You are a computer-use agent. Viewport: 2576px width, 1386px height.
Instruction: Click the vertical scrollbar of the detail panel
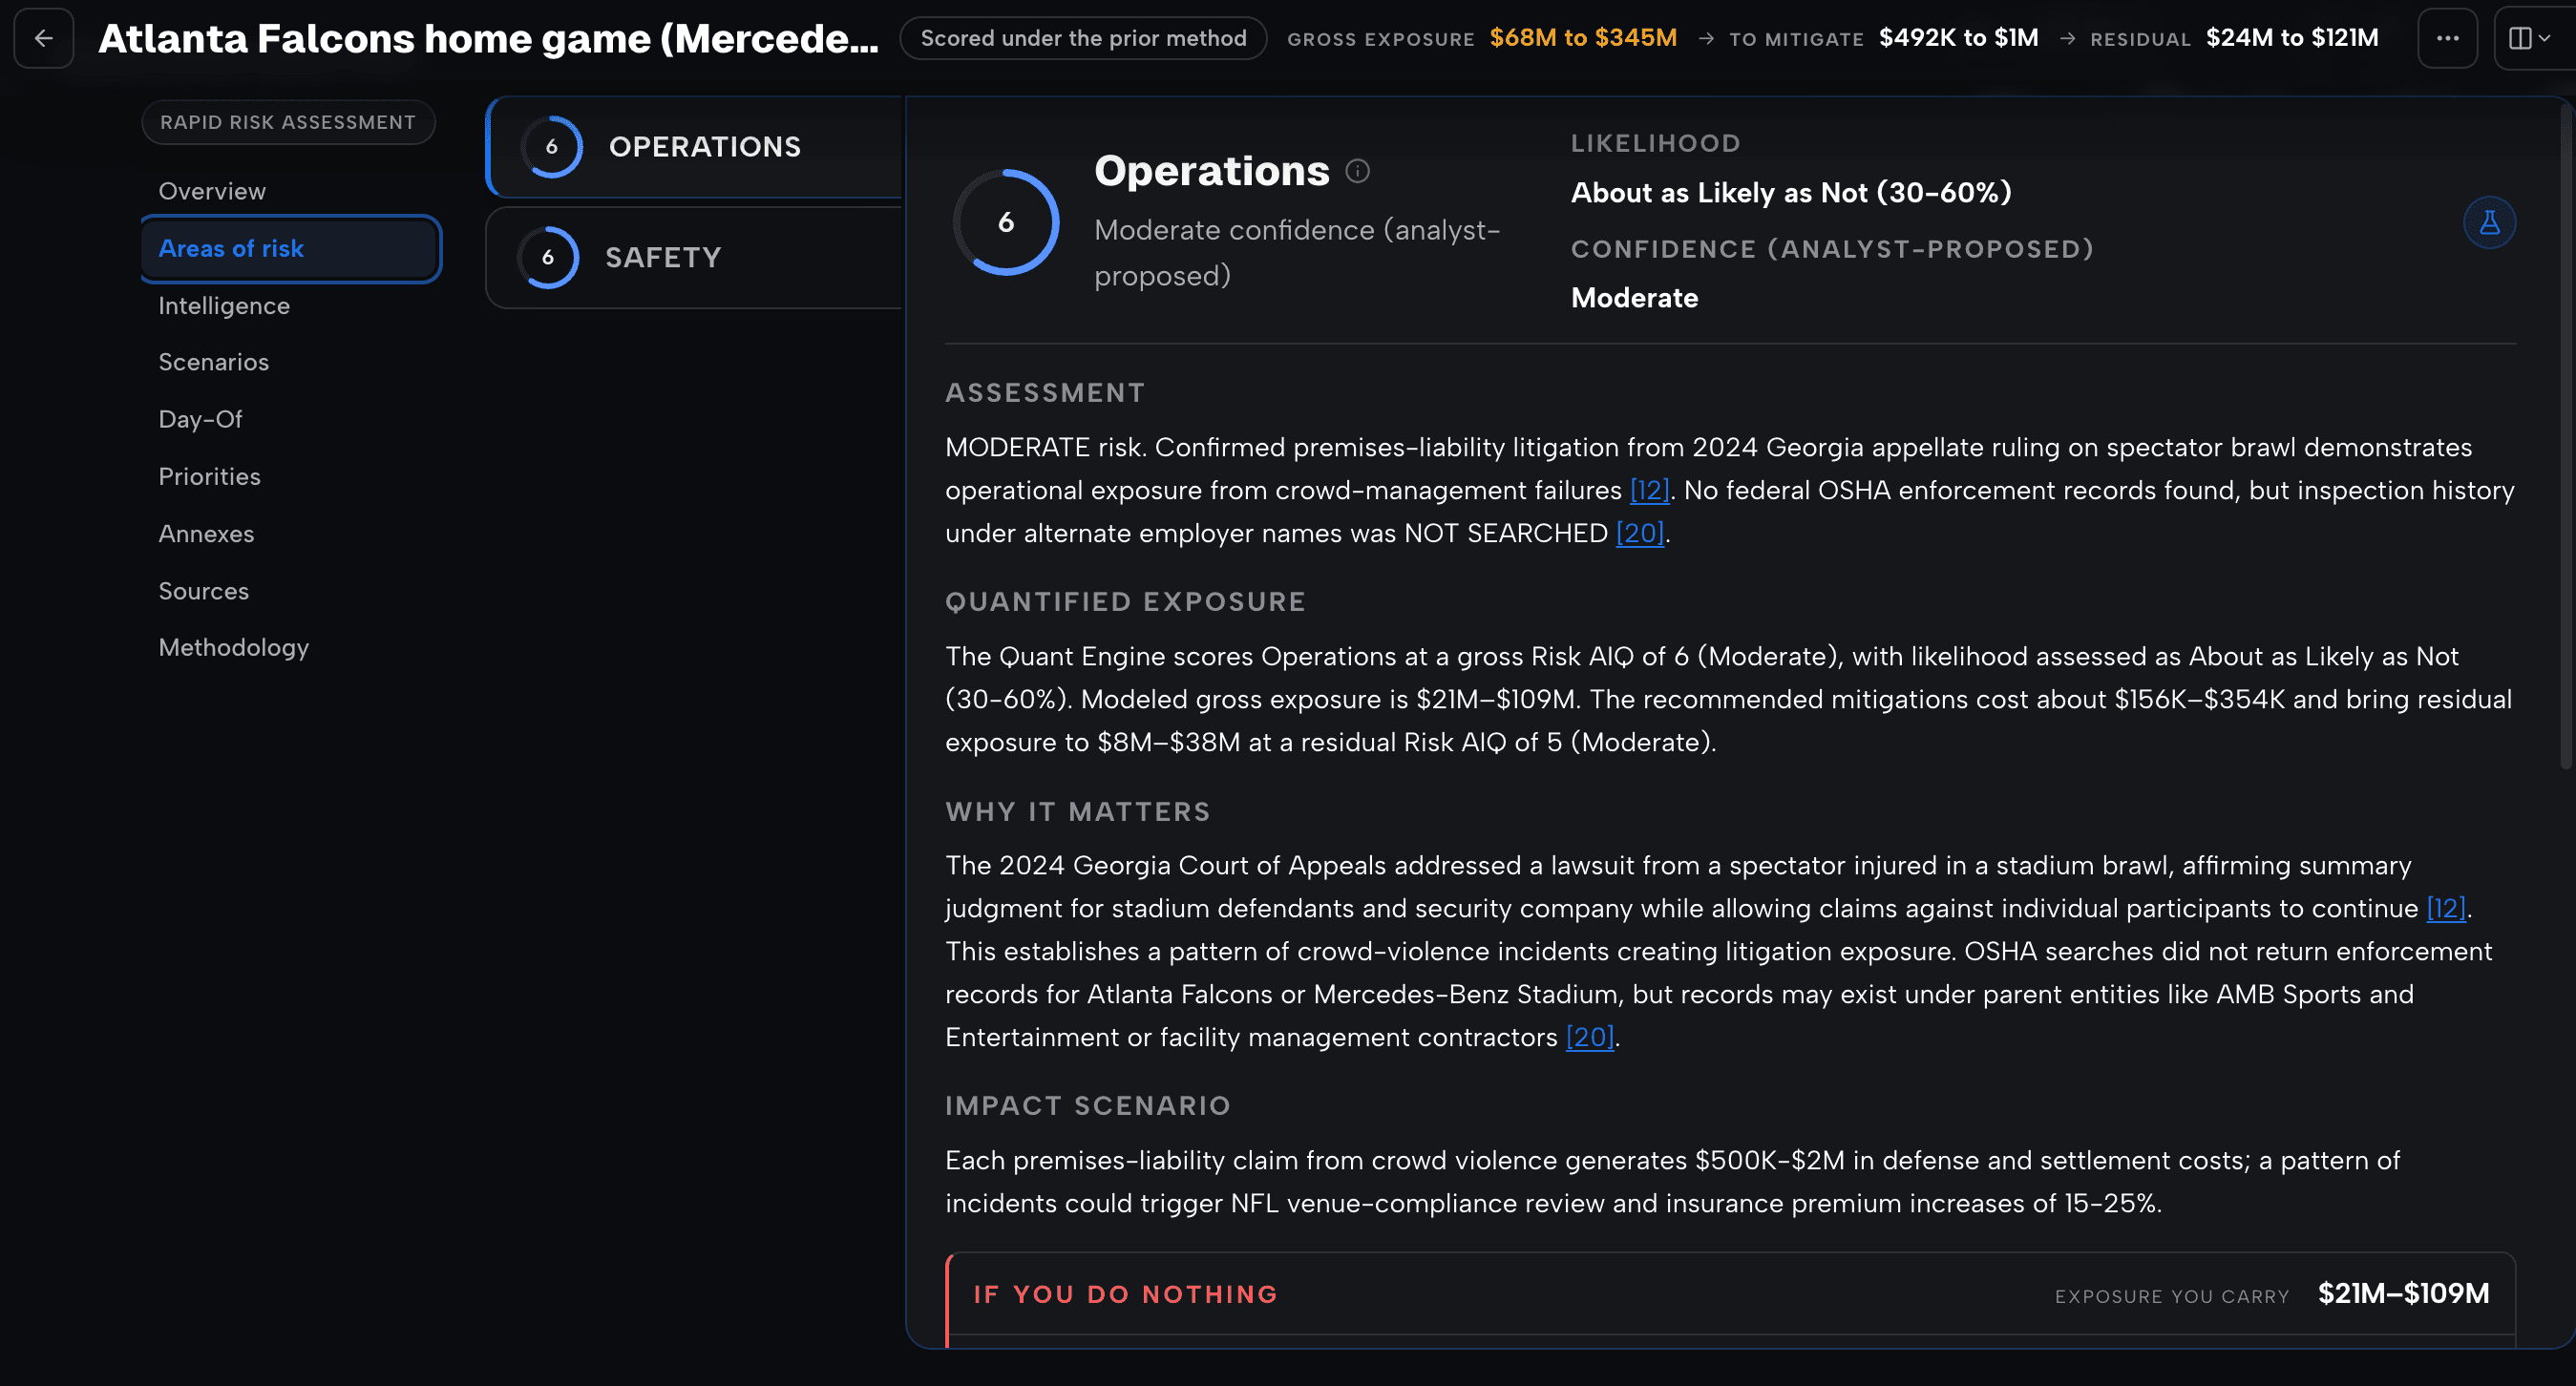(2565, 435)
